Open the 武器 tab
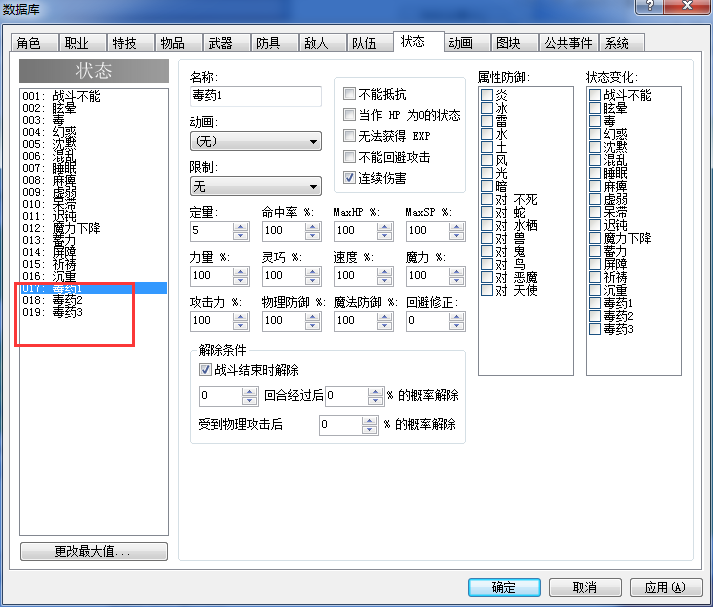The height and width of the screenshot is (607, 713). click(x=226, y=43)
